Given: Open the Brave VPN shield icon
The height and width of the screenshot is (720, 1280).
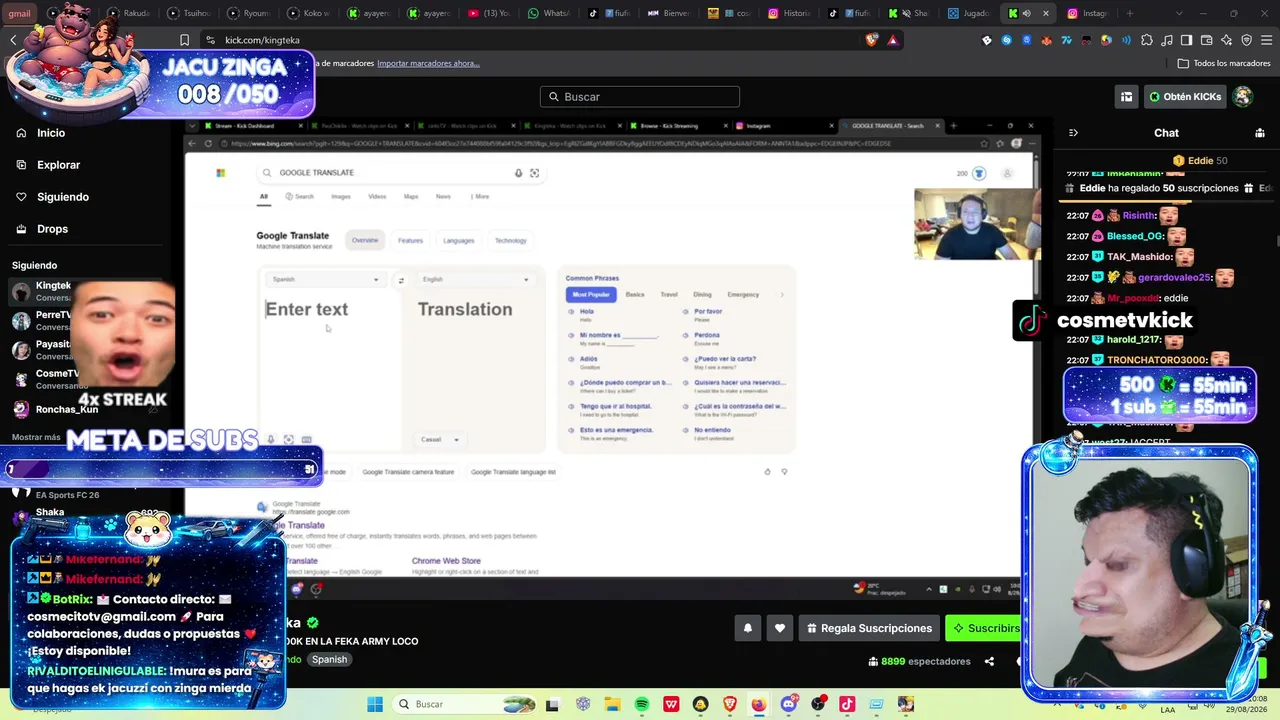Looking at the screenshot, I should (1246, 40).
